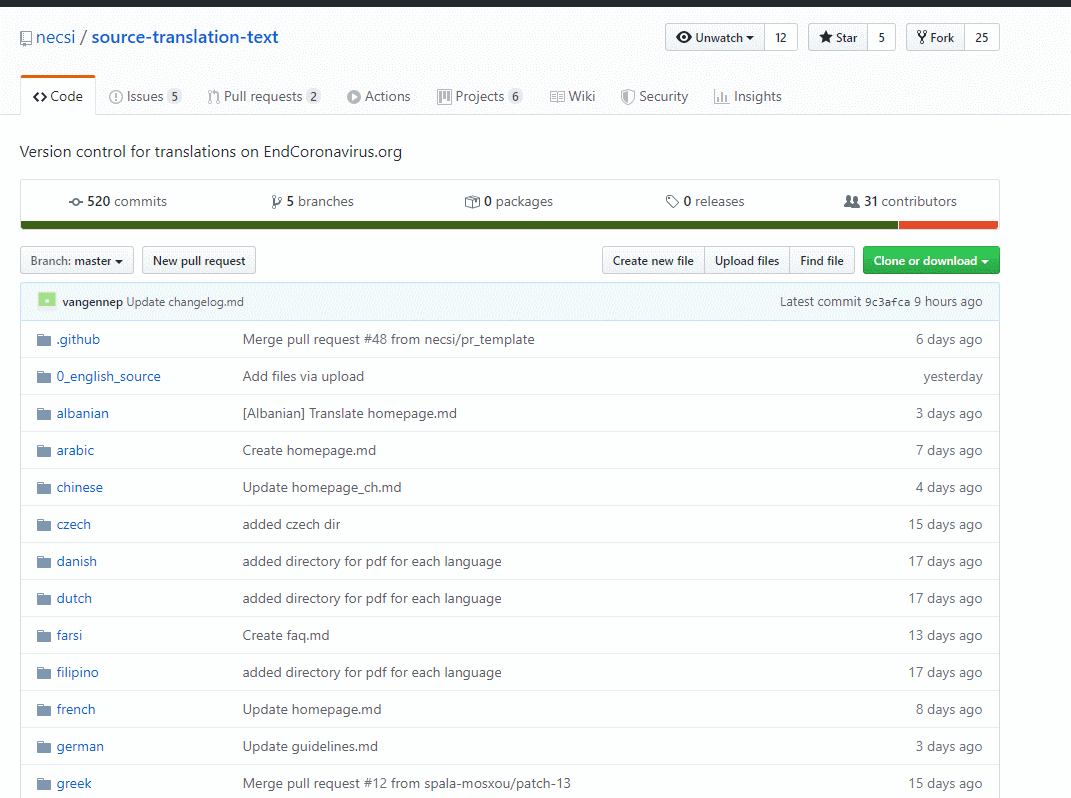Expand the Clone or download menu

(931, 260)
